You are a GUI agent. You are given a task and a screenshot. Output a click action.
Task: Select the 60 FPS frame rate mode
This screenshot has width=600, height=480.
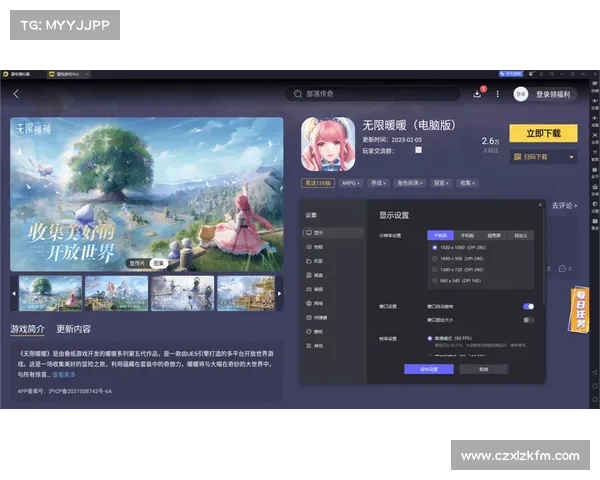(x=450, y=338)
